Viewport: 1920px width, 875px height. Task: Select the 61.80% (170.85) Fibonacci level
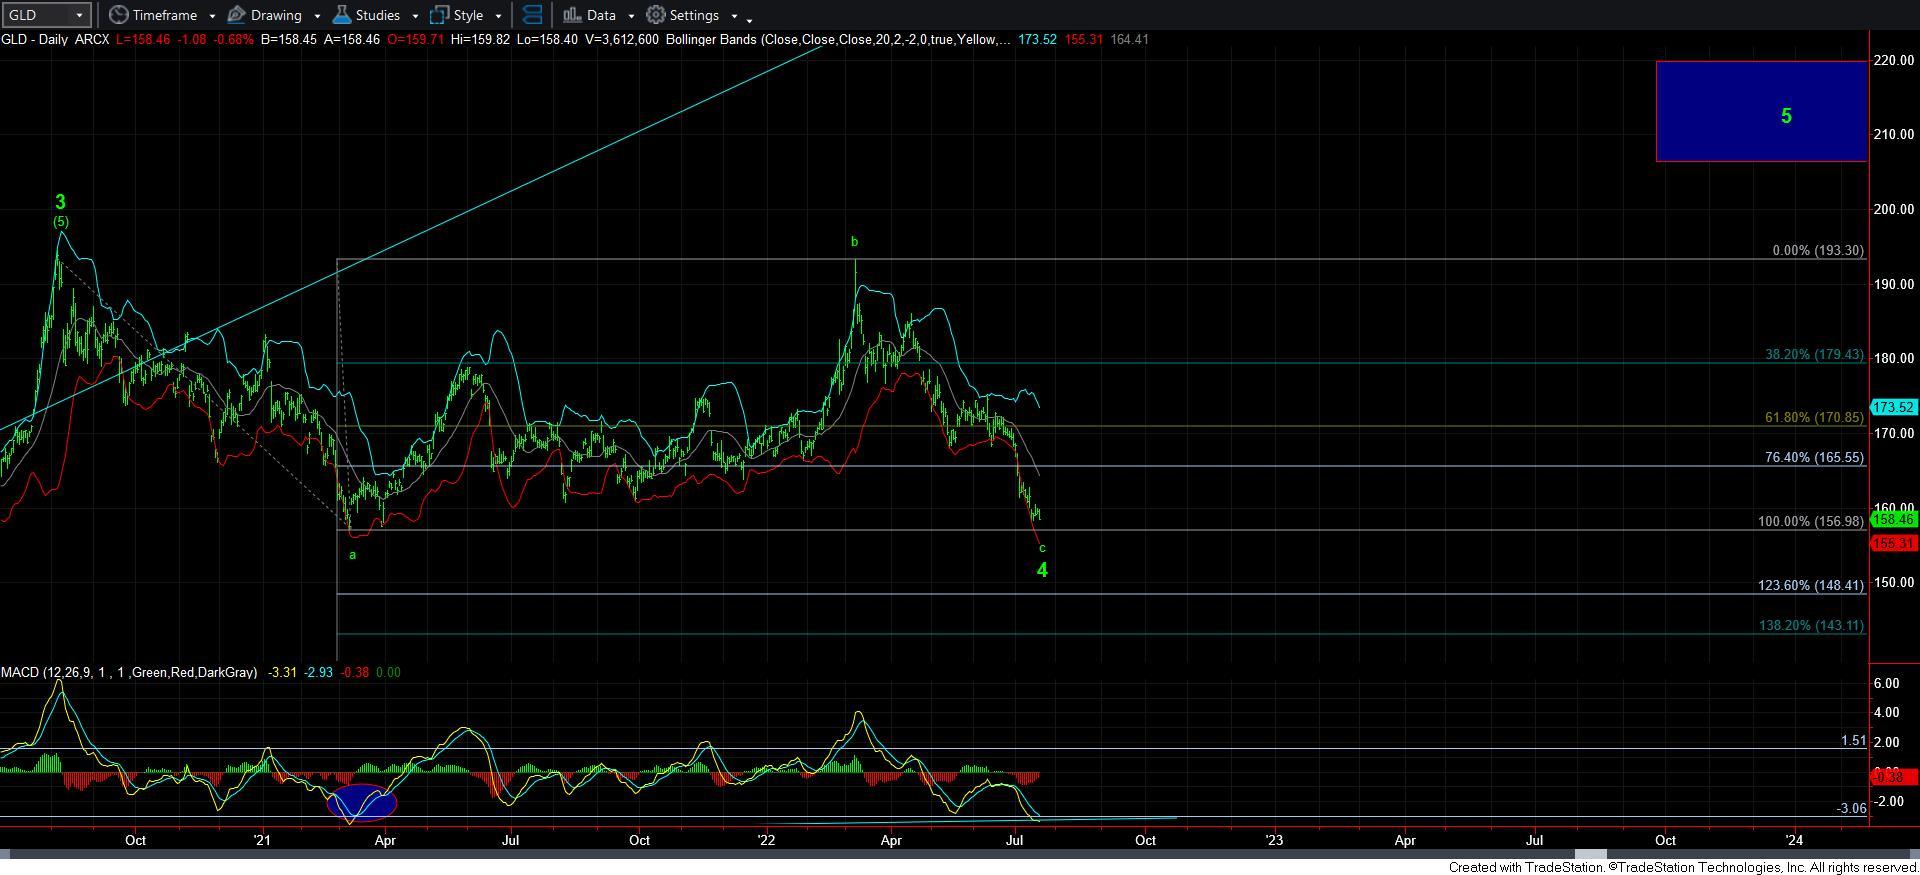1814,417
